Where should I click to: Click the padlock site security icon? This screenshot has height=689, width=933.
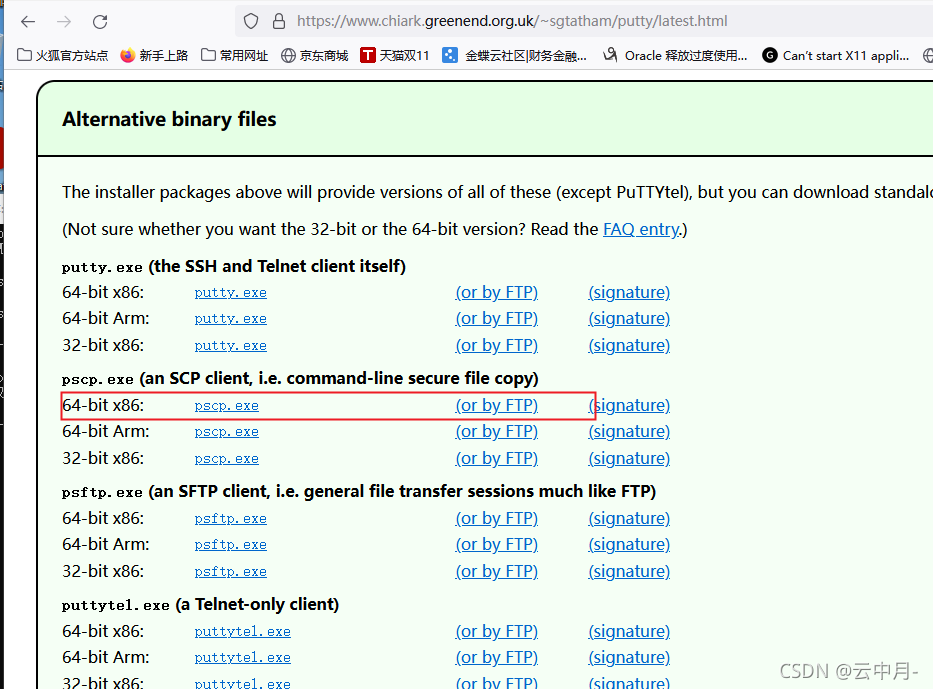pos(278,21)
